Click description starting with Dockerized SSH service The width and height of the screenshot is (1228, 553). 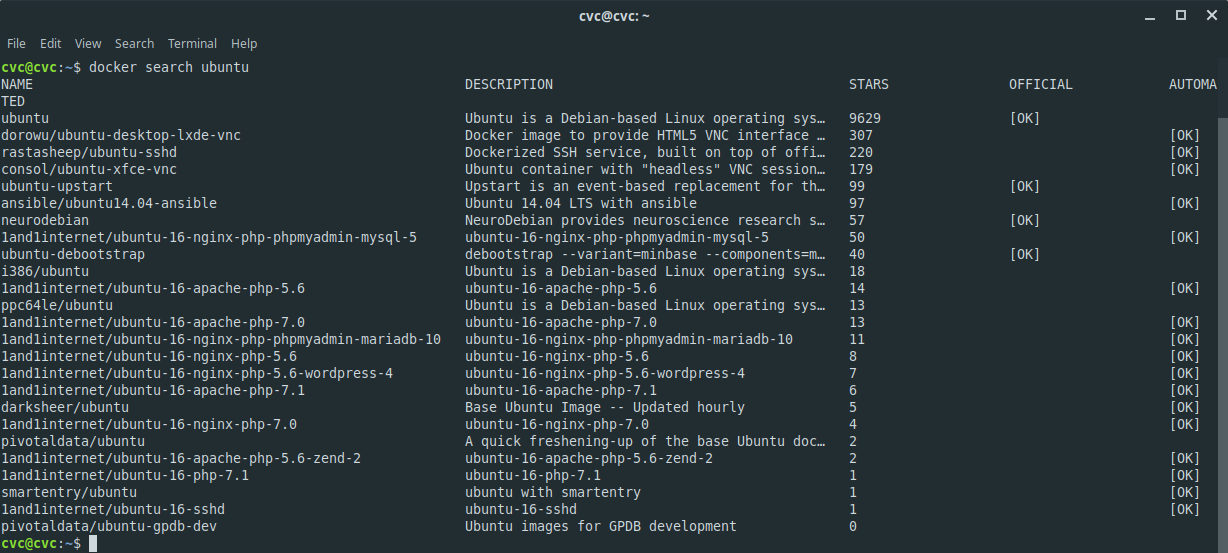click(x=645, y=152)
